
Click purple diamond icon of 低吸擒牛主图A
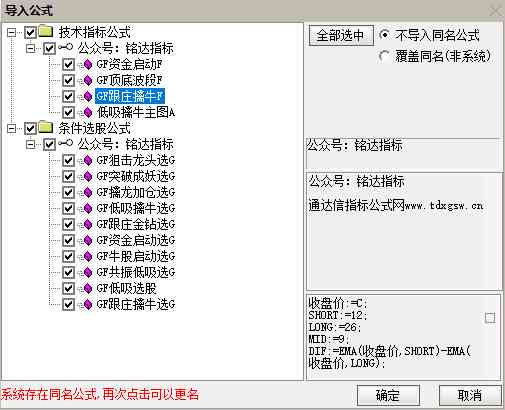coord(88,112)
